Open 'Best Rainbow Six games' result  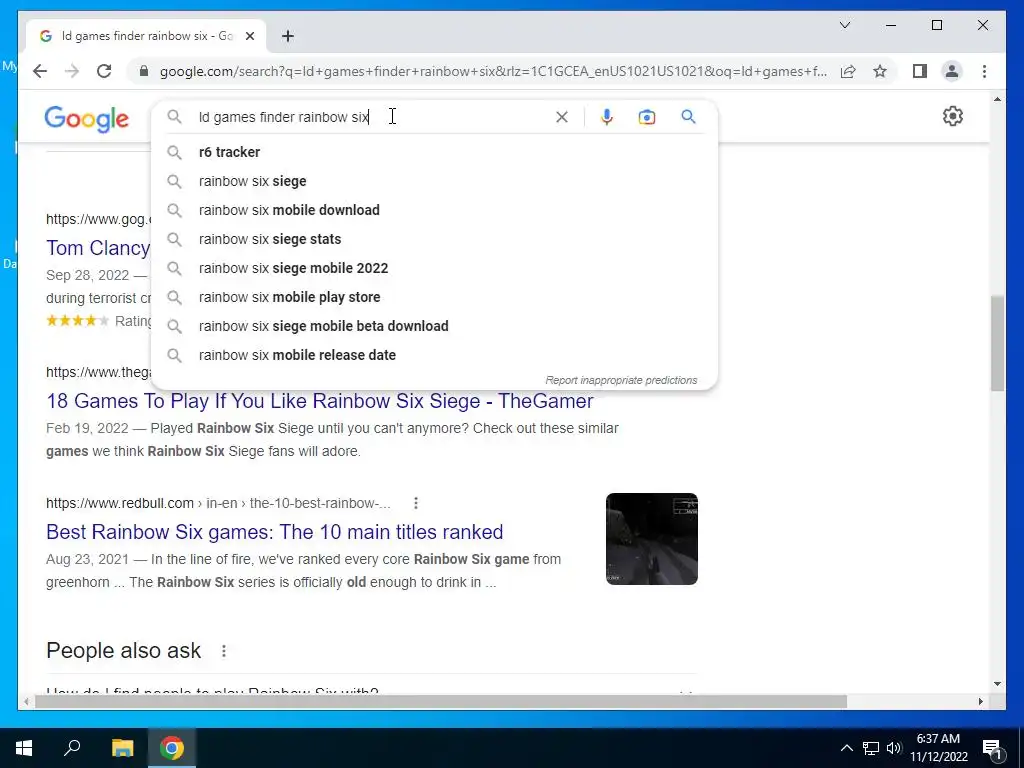(274, 532)
